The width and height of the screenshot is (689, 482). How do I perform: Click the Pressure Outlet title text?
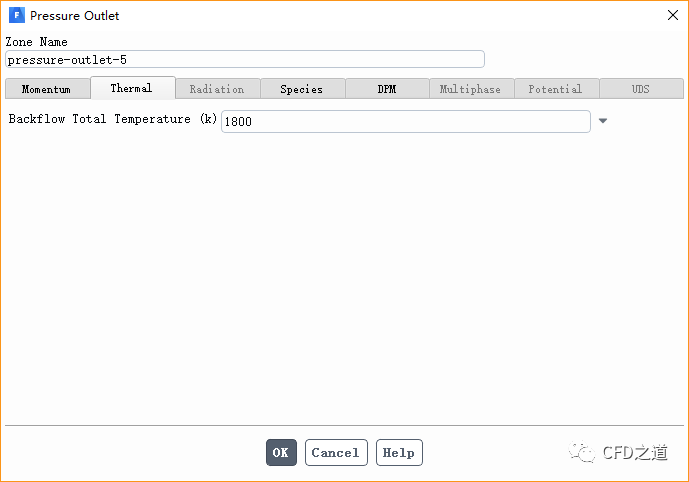pyautogui.click(x=75, y=16)
